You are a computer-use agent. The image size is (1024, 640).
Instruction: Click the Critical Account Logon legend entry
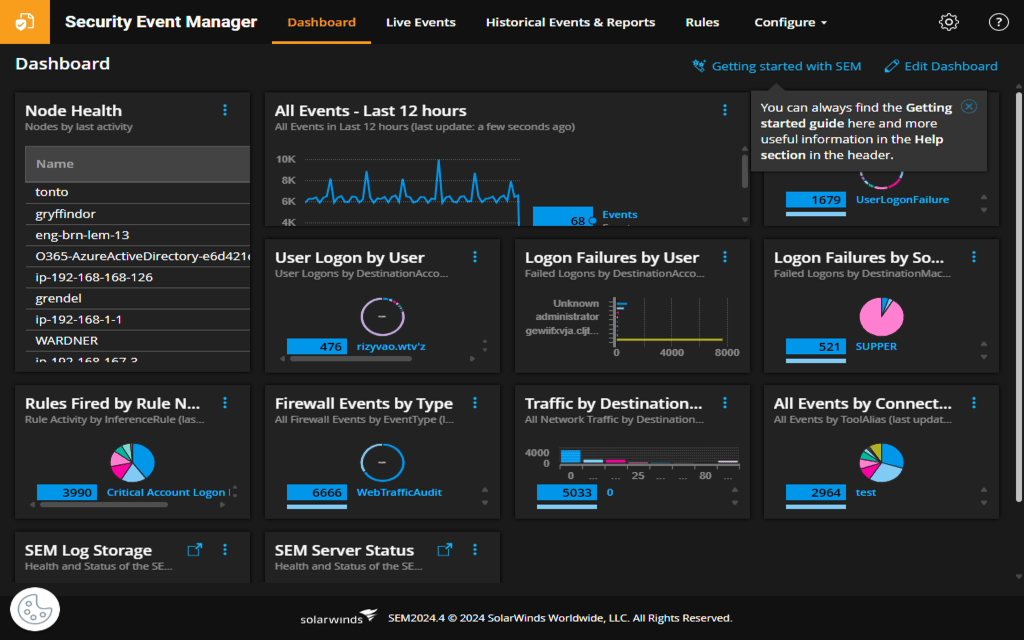tap(167, 492)
